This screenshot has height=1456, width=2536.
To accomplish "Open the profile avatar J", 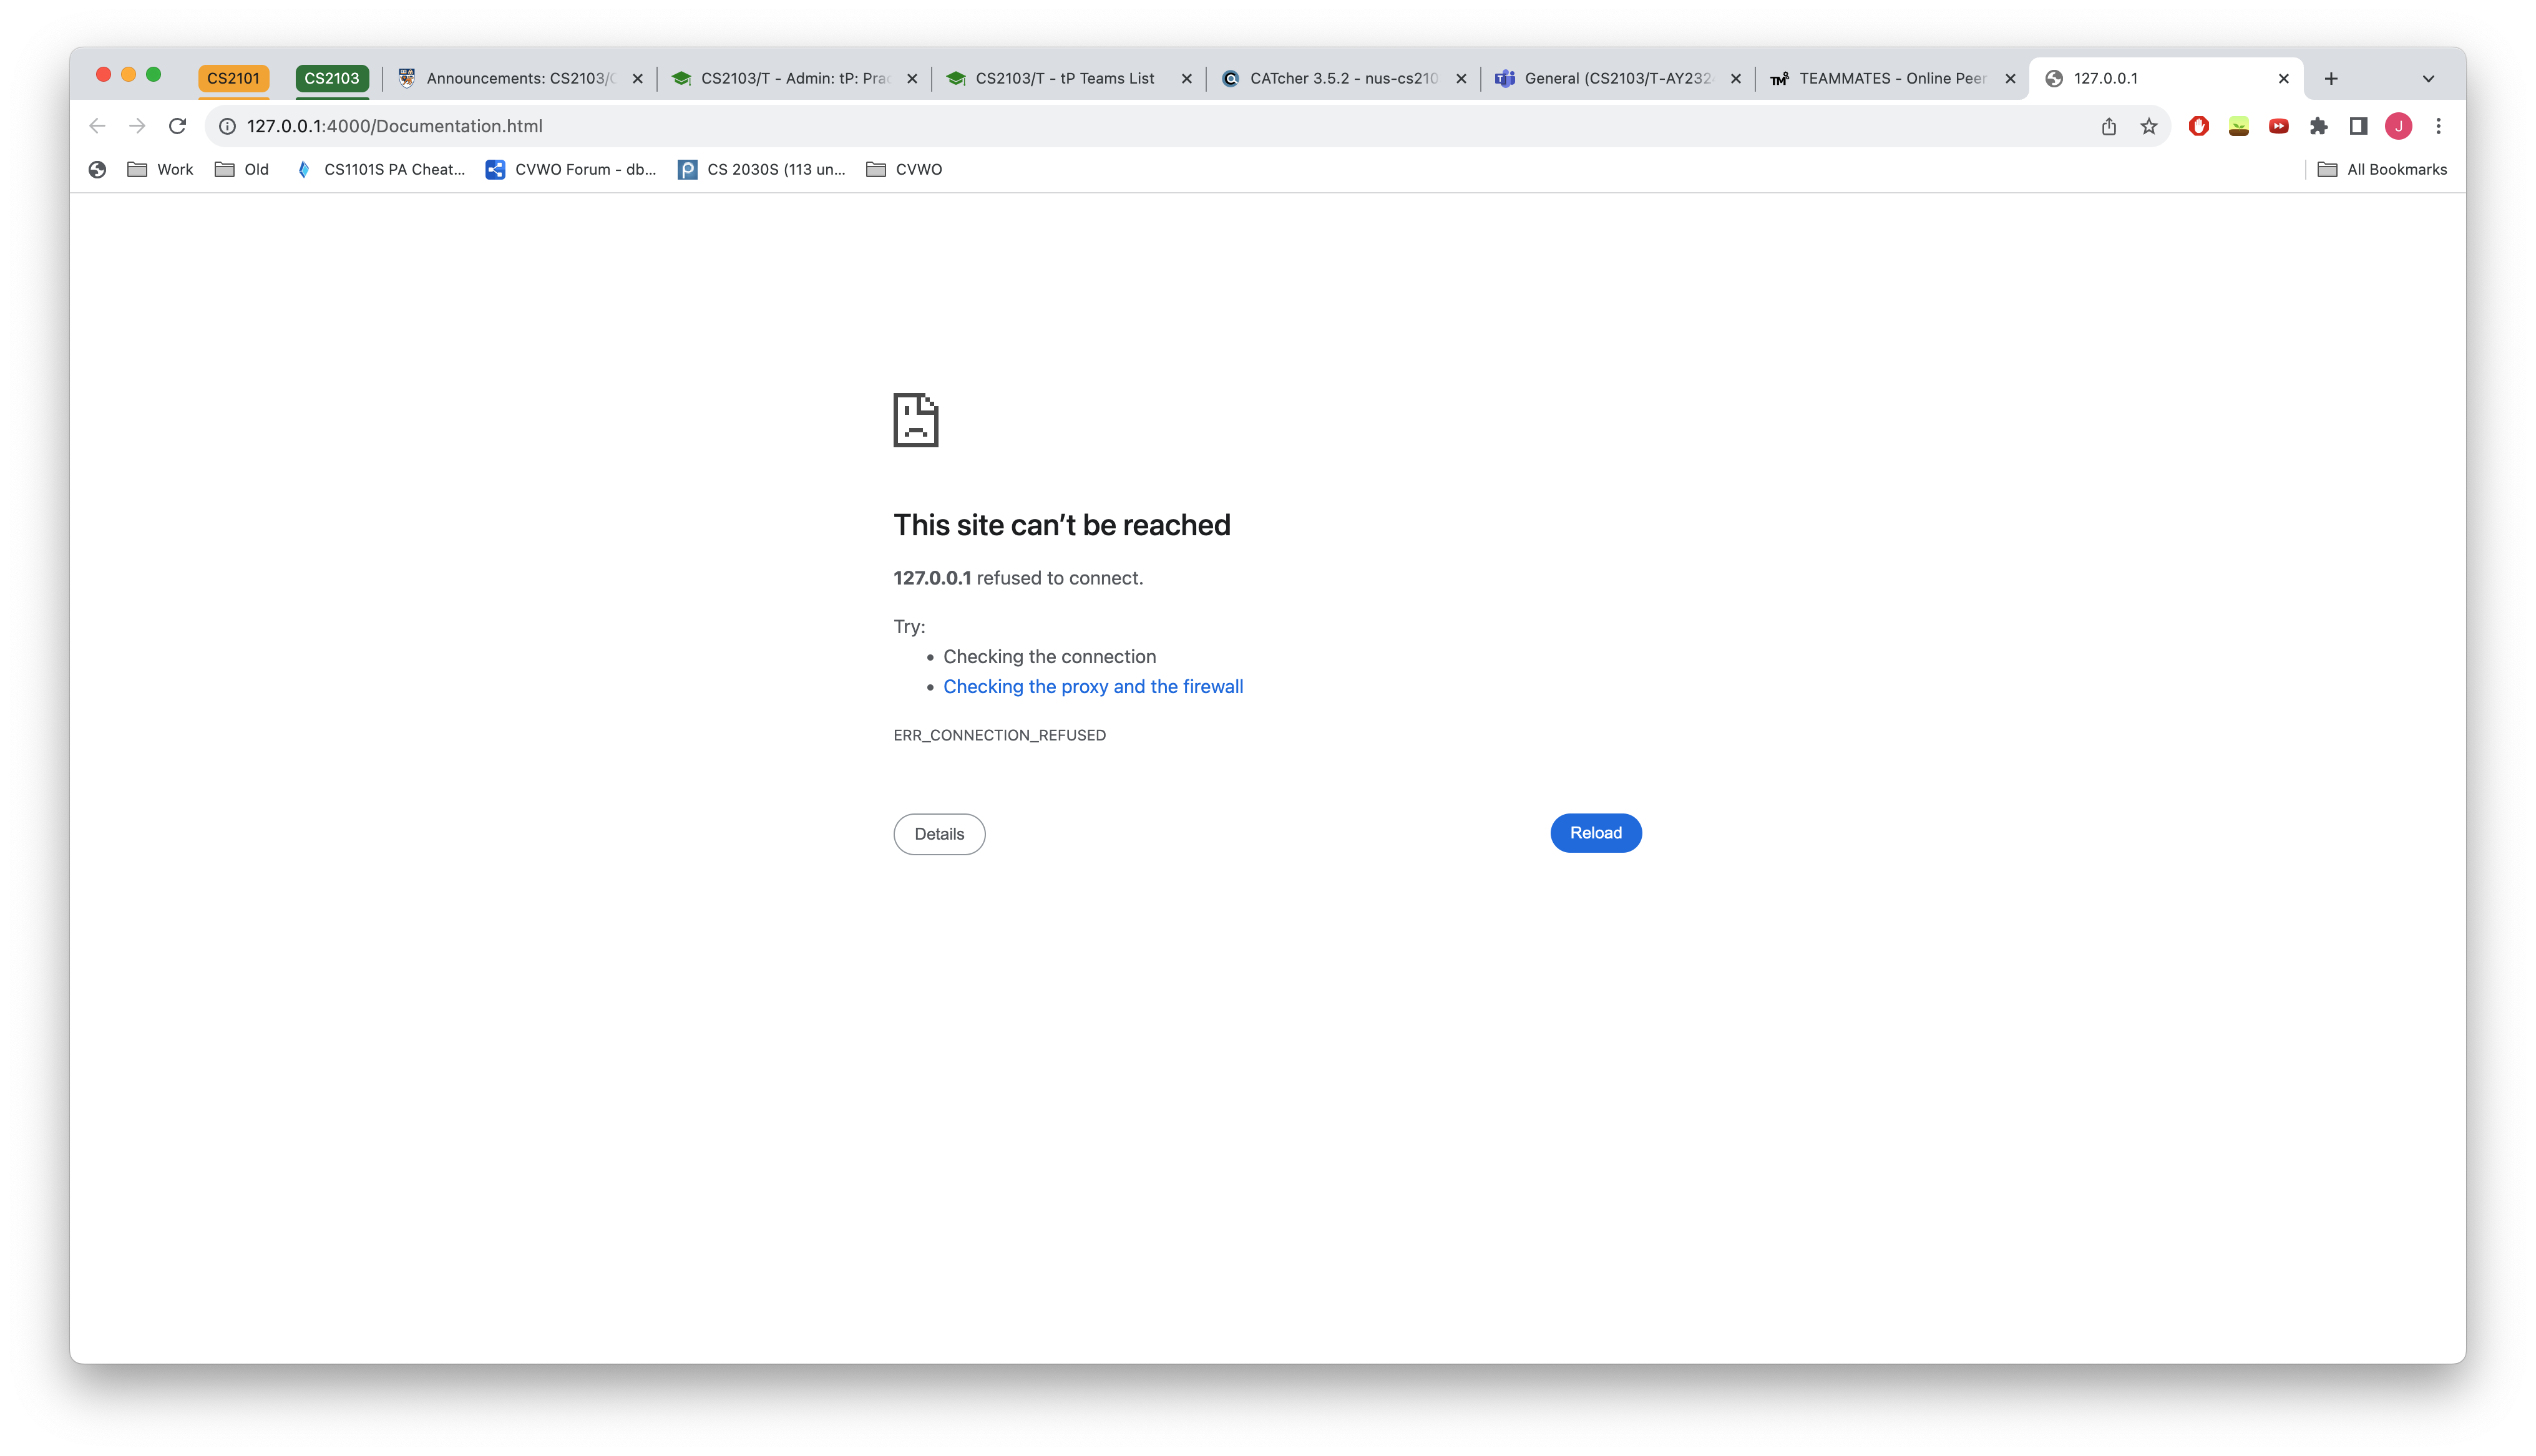I will [2398, 126].
